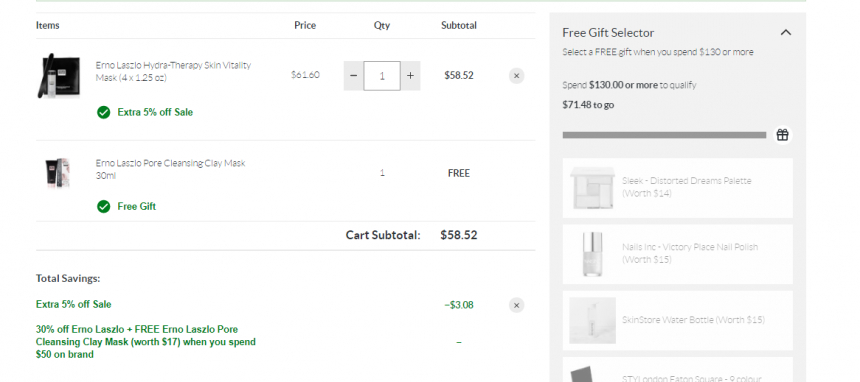Click green checkmark beside Extra 5% off Sale

(x=104, y=113)
